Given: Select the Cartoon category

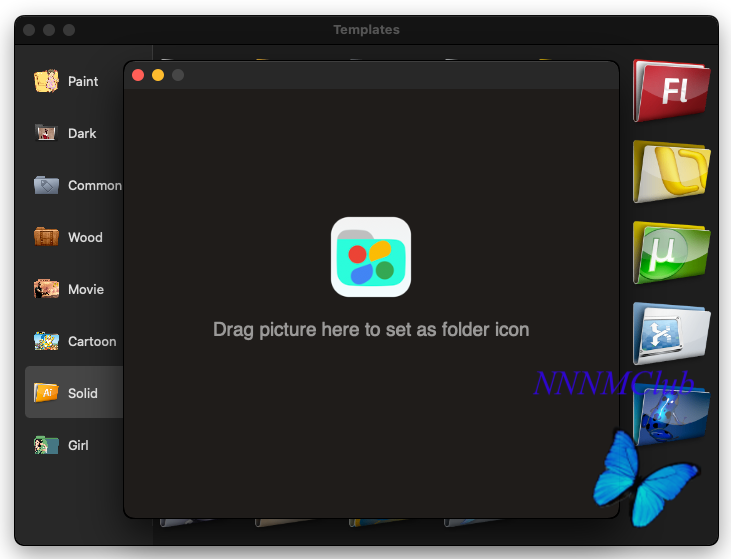Looking at the screenshot, I should [75, 341].
